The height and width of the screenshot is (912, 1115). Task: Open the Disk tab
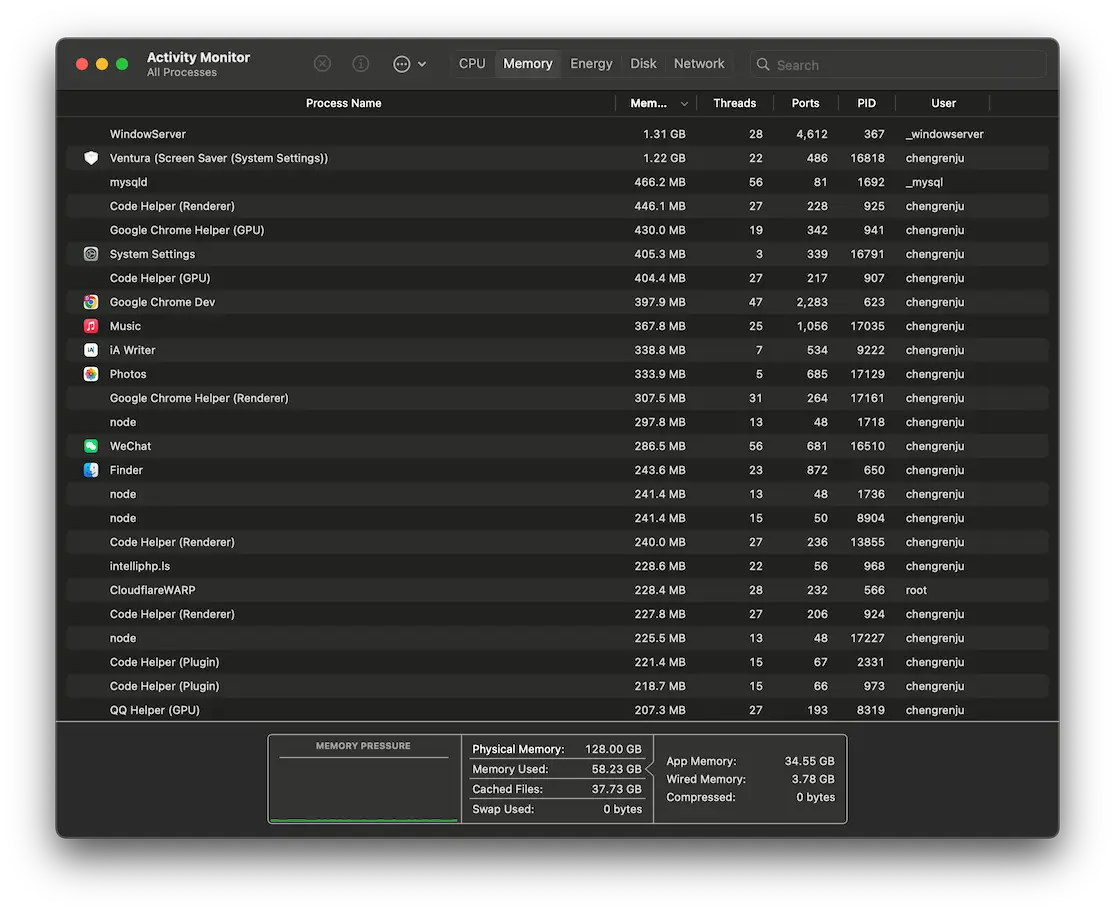643,64
